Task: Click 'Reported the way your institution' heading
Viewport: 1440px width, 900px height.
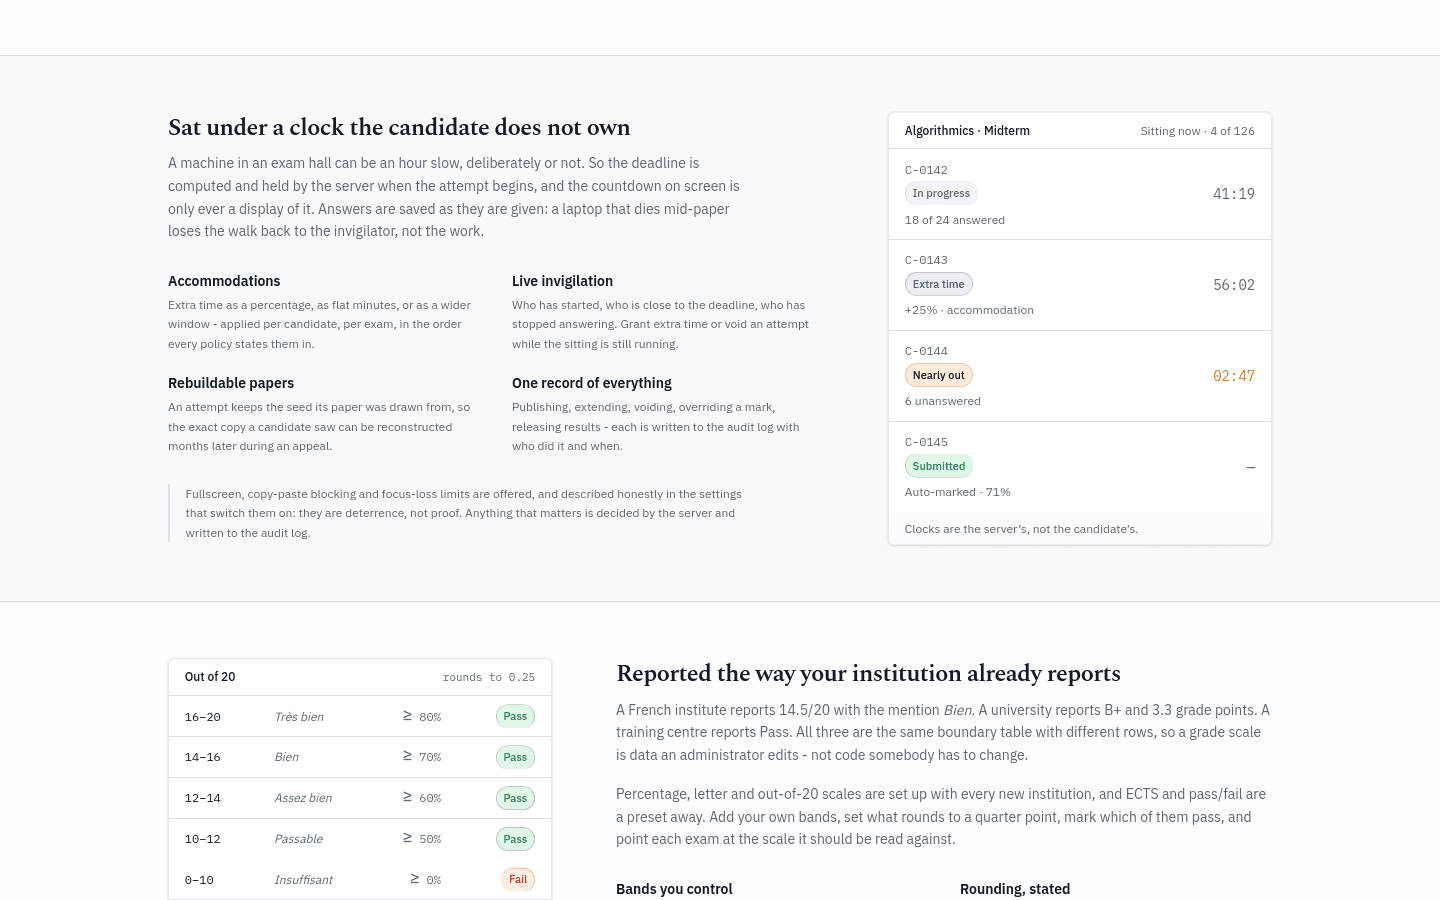Action: click(868, 673)
